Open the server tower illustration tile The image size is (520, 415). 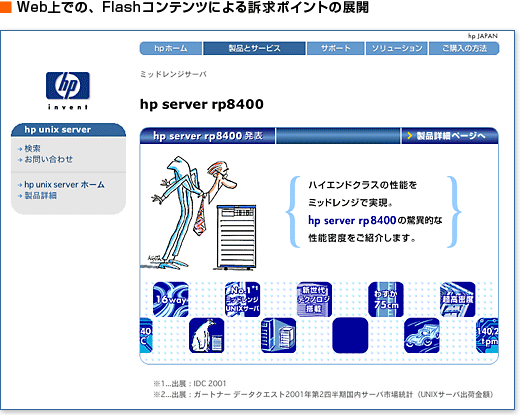278,335
